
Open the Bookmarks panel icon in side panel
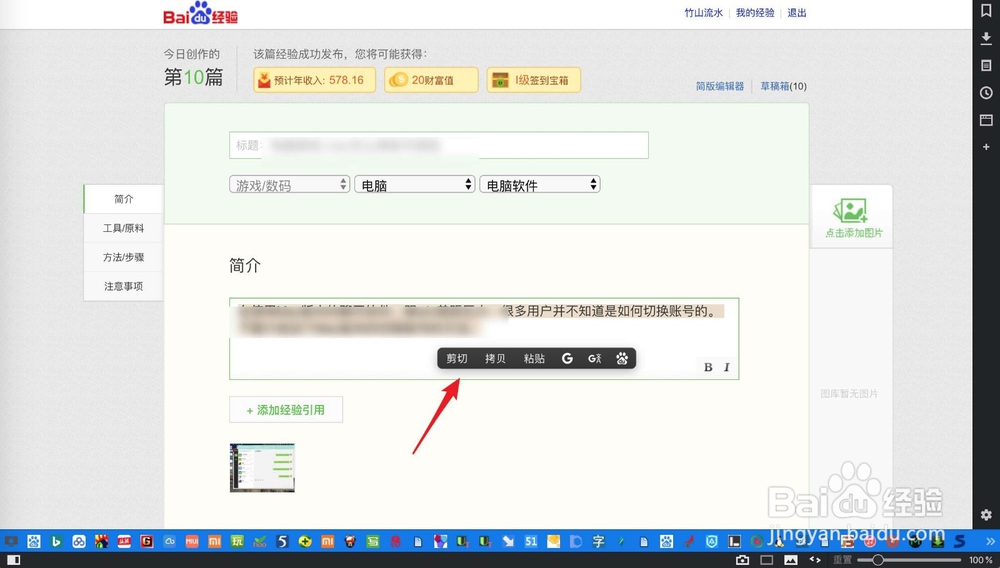coord(986,11)
